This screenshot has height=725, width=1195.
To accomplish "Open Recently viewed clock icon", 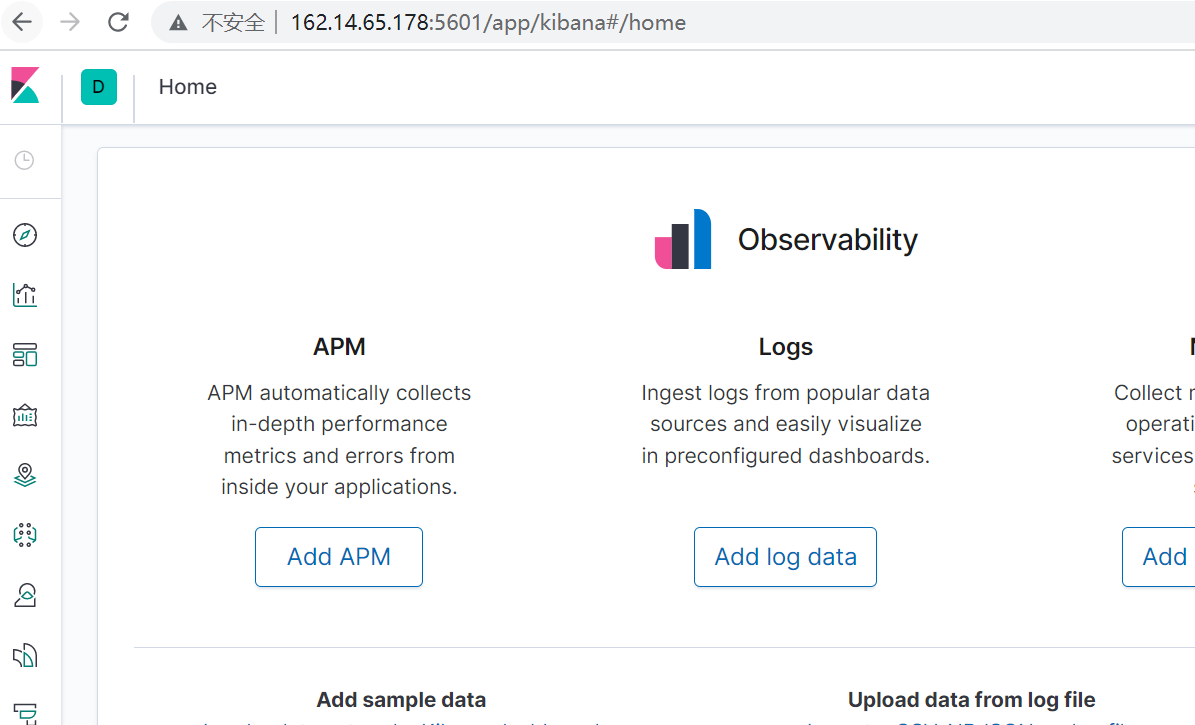I will [x=24, y=160].
